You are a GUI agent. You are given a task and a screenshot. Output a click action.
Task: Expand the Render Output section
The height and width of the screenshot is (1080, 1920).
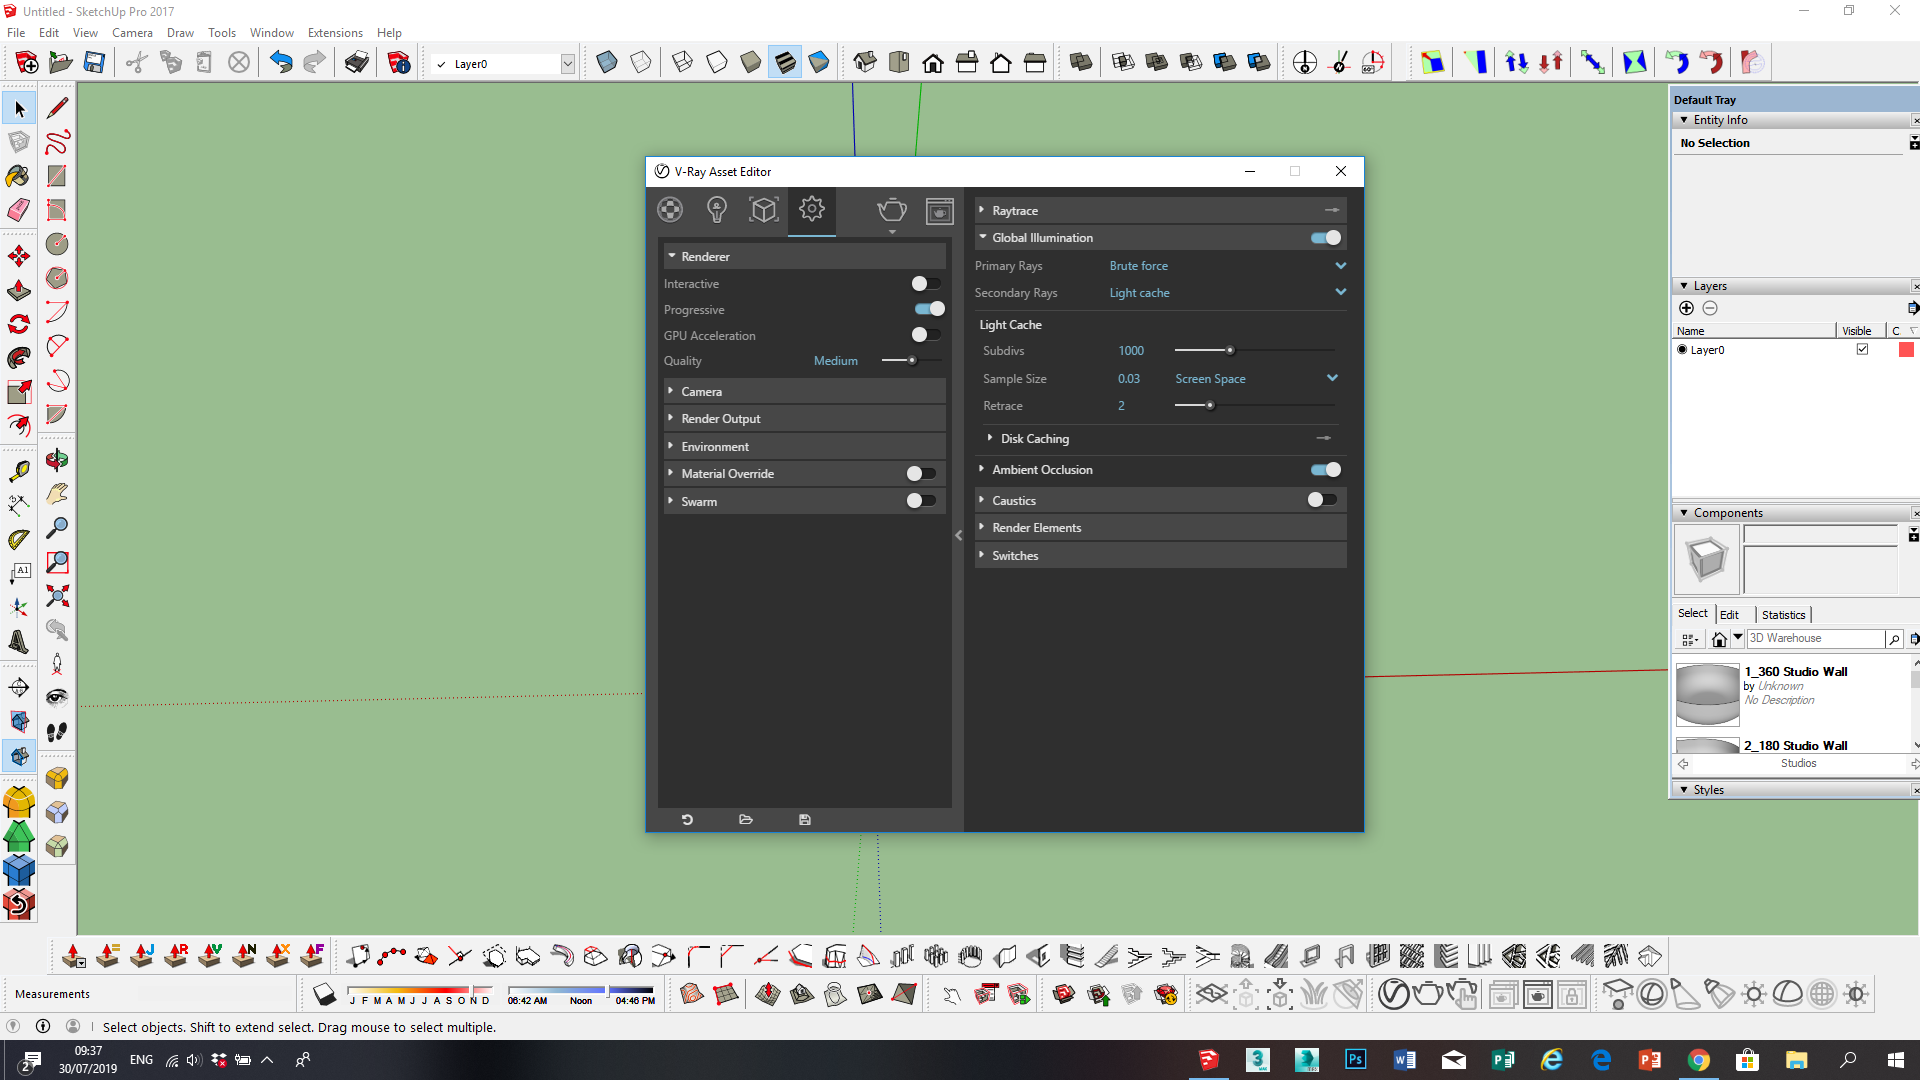pyautogui.click(x=721, y=419)
